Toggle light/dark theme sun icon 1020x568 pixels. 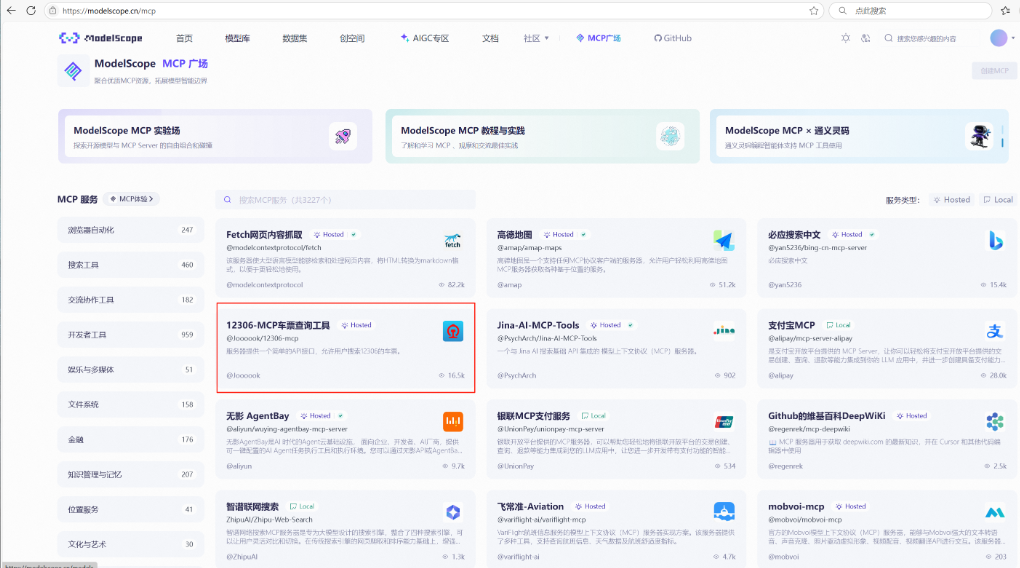pos(845,38)
